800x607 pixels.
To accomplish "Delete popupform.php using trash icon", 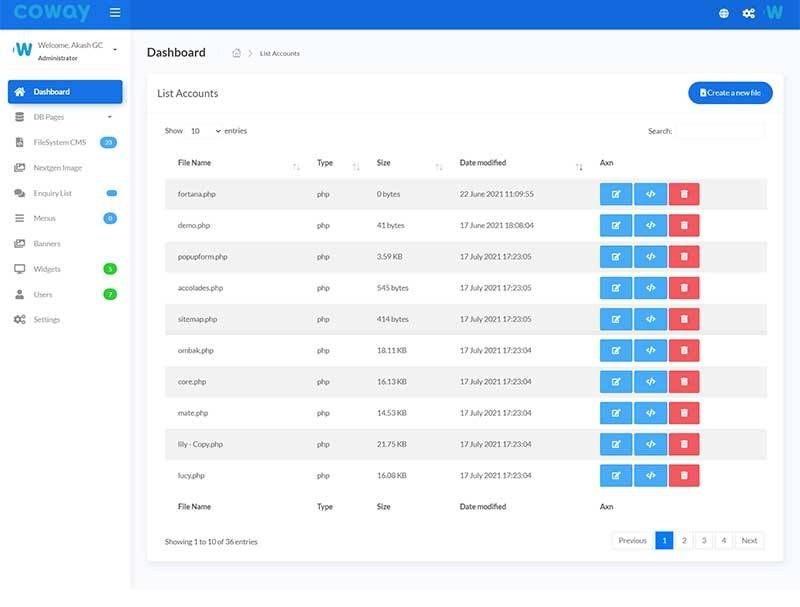I will pyautogui.click(x=684, y=257).
